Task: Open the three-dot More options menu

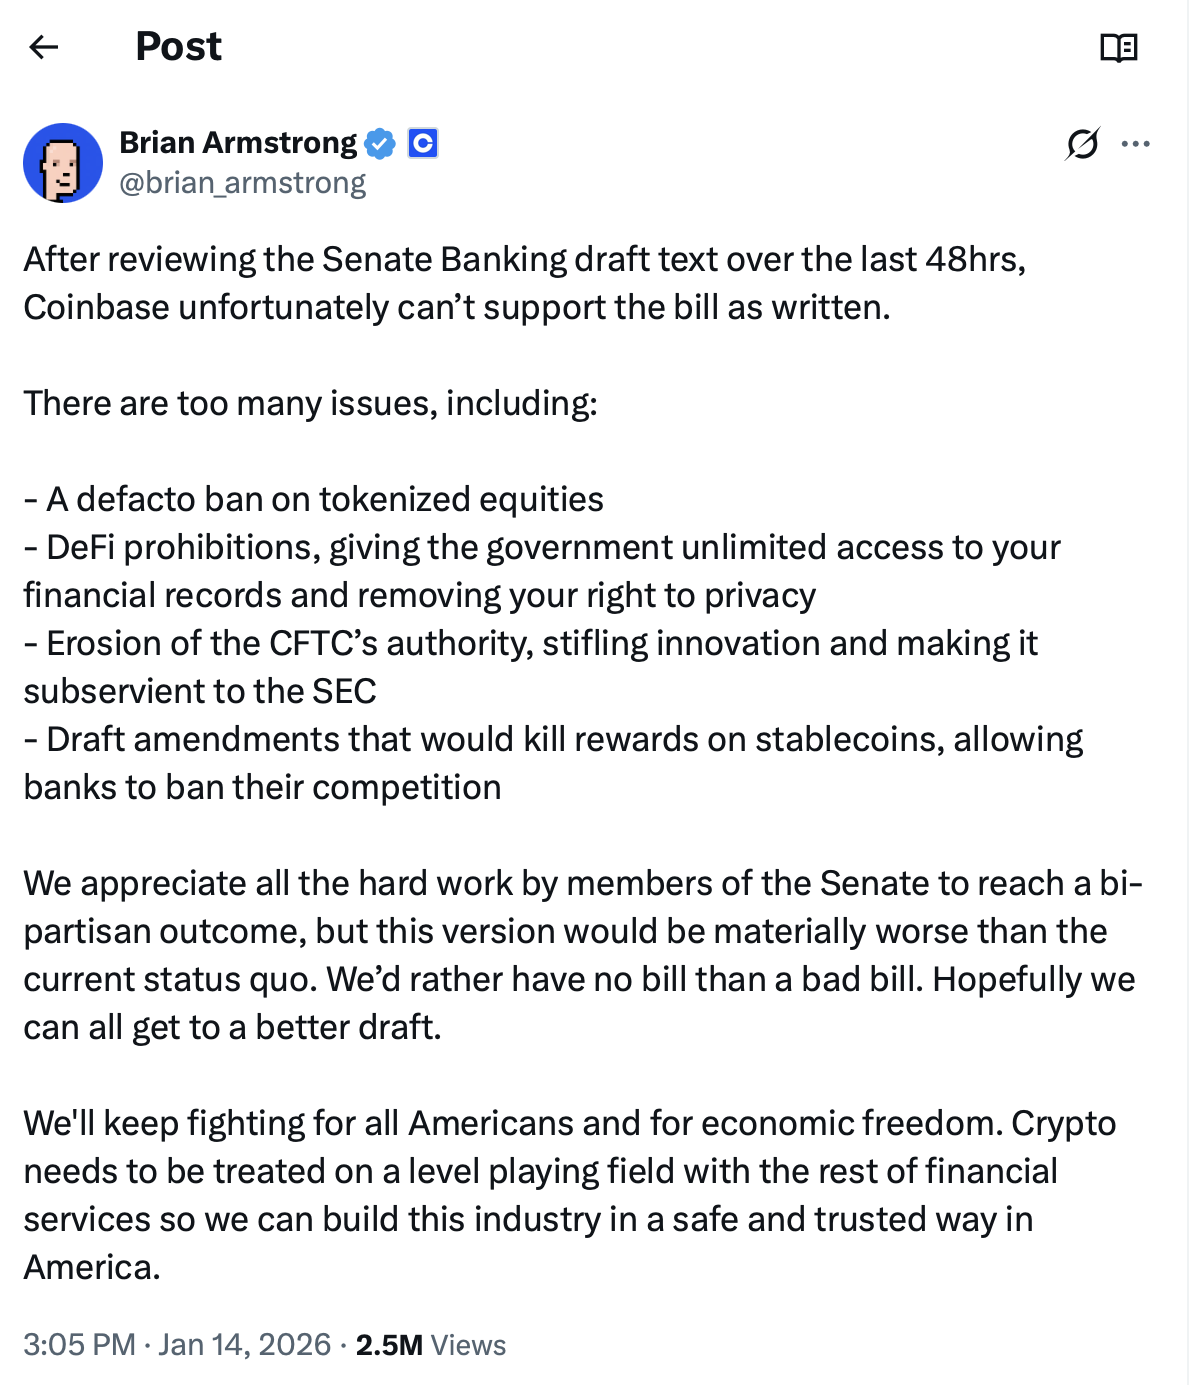Action: tap(1135, 144)
